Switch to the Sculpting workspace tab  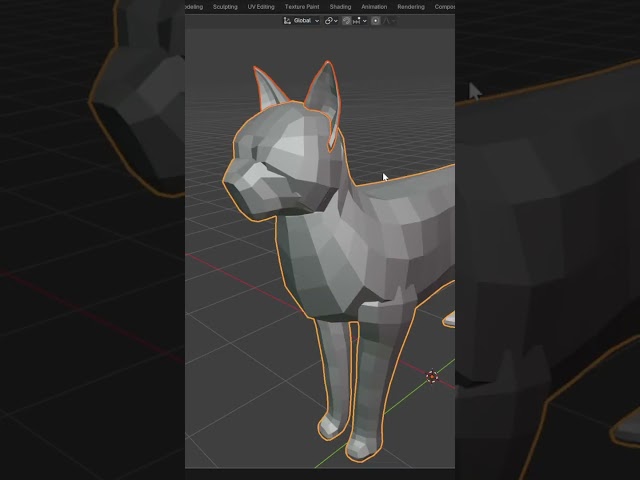click(x=225, y=7)
